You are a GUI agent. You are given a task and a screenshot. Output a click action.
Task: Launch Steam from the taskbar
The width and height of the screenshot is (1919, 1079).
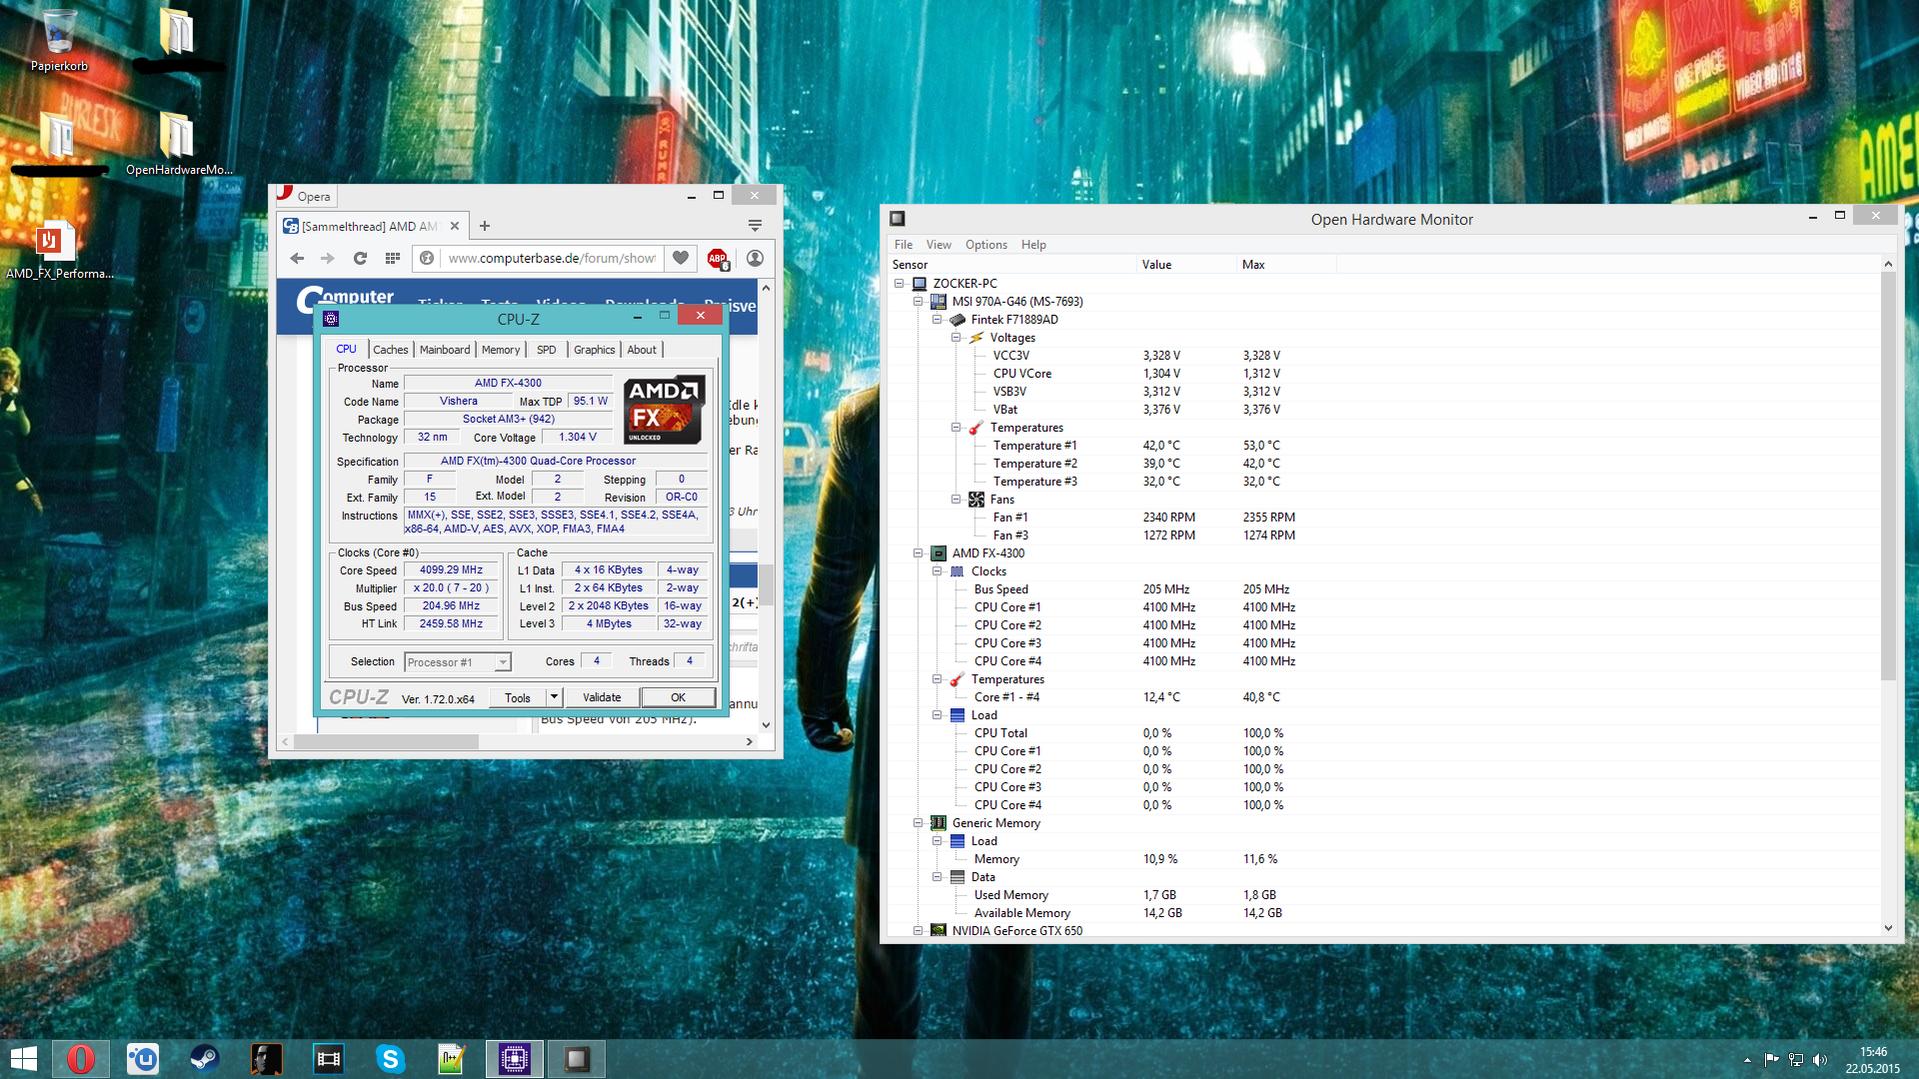pyautogui.click(x=205, y=1059)
